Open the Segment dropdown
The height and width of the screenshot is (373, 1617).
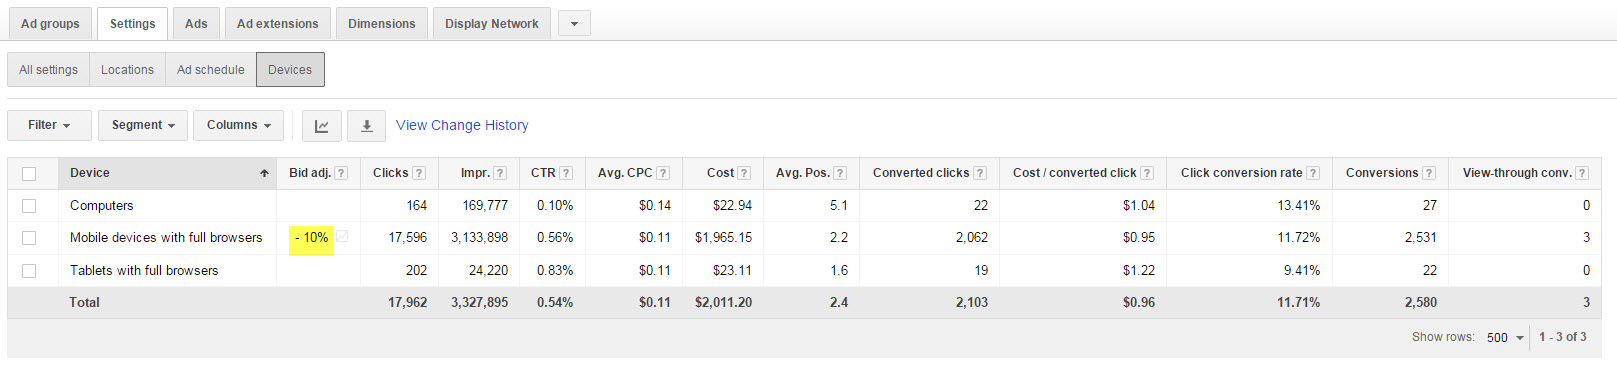[x=143, y=126]
